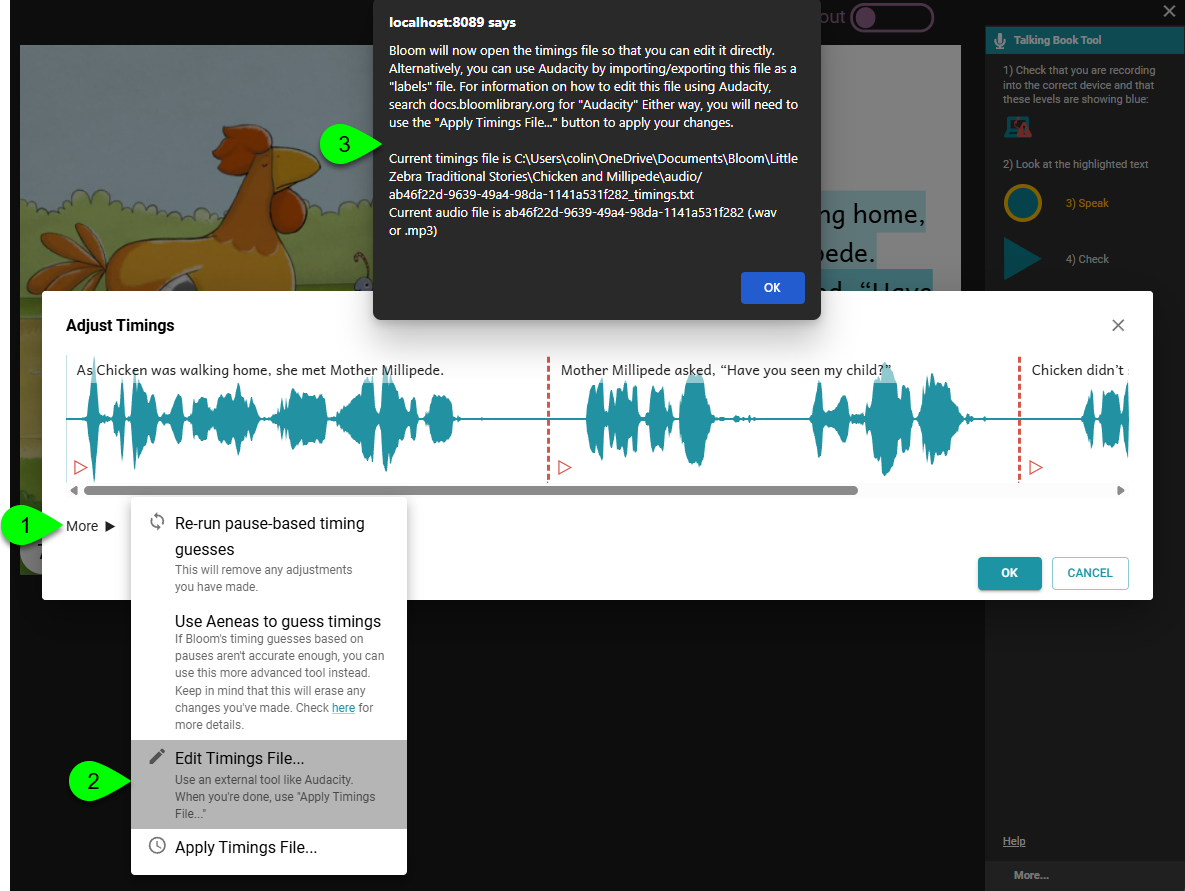Open More... at the bottom of the tool panel

[1031, 875]
